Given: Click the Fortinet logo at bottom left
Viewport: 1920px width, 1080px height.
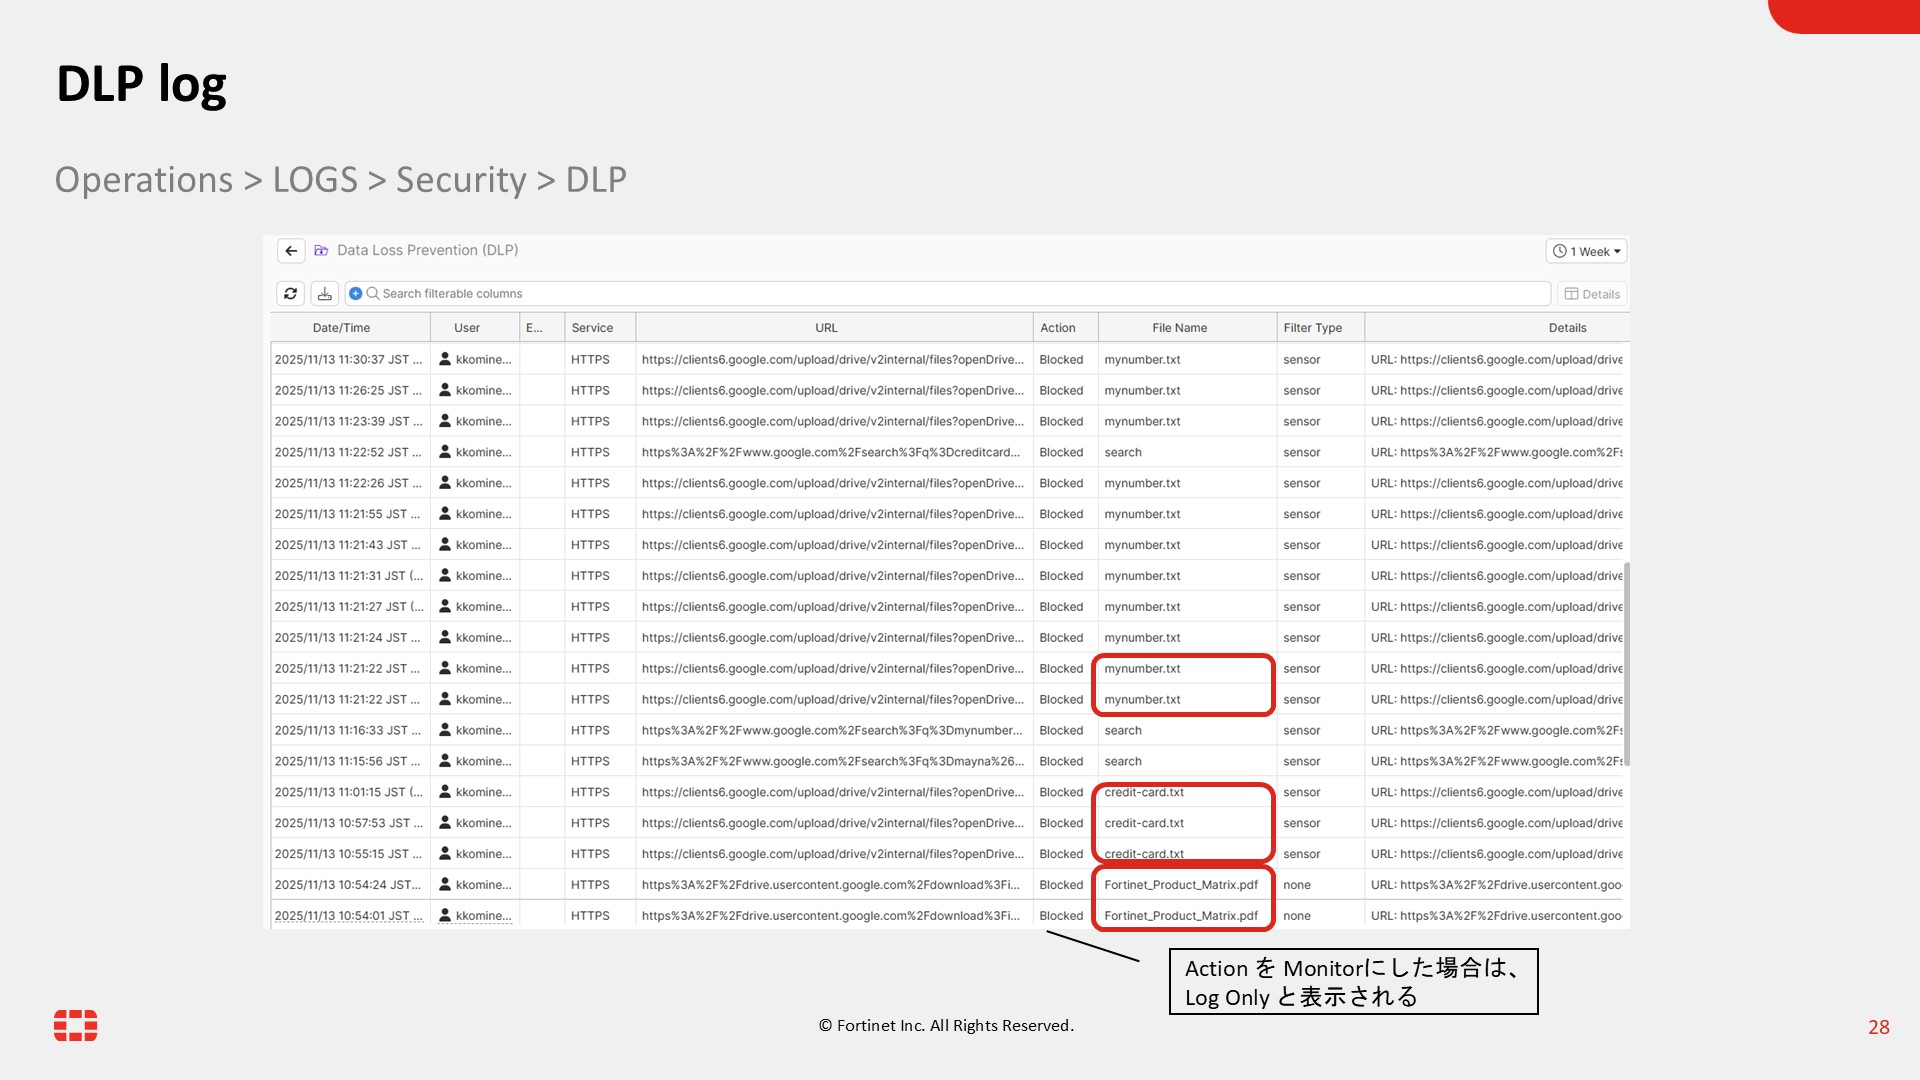Looking at the screenshot, I should 75,1026.
